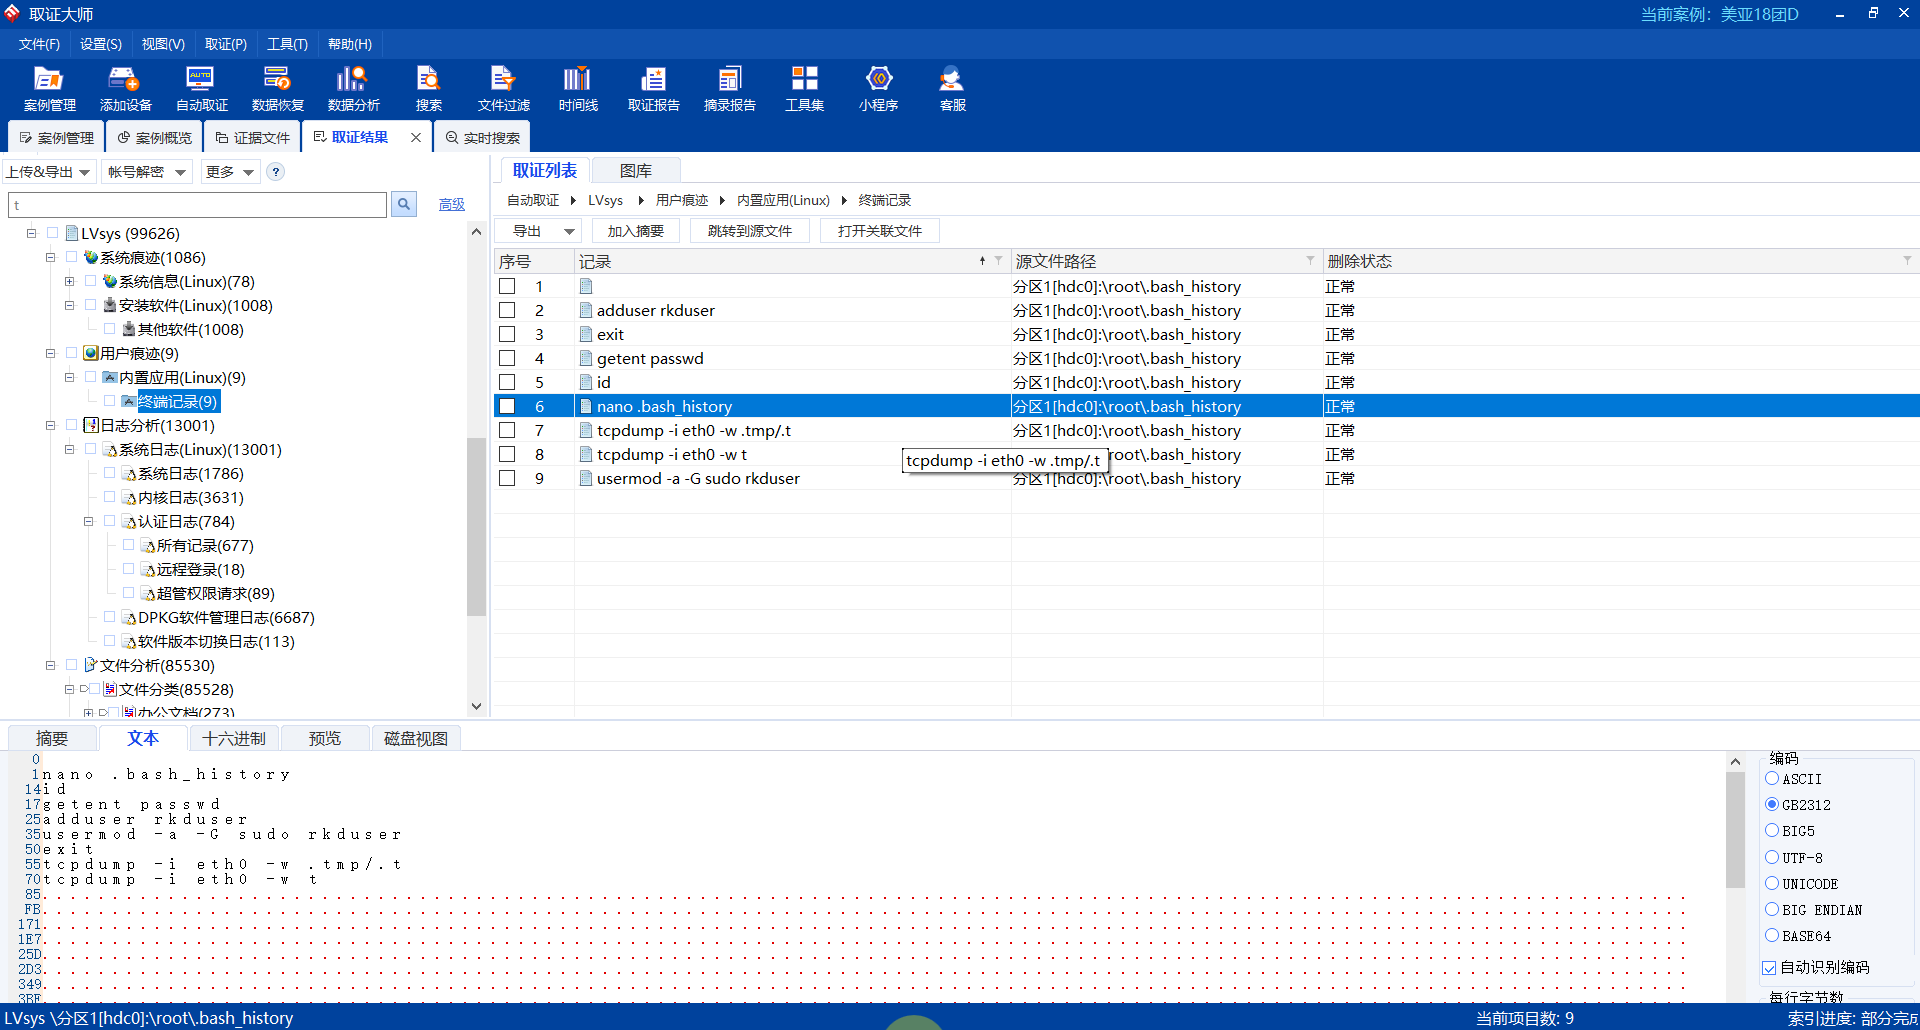
Task: Click the file icon of getent passwd row
Action: [586, 358]
